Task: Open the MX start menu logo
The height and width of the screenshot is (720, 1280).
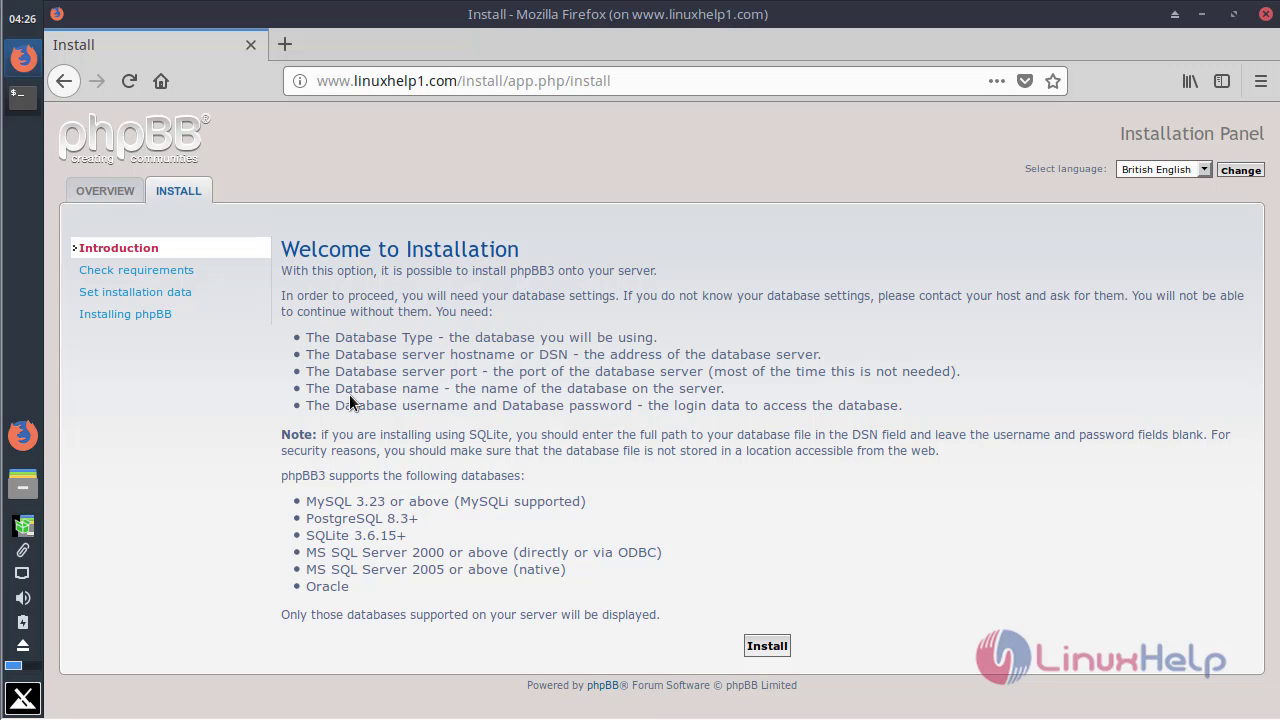Action: coord(22,698)
